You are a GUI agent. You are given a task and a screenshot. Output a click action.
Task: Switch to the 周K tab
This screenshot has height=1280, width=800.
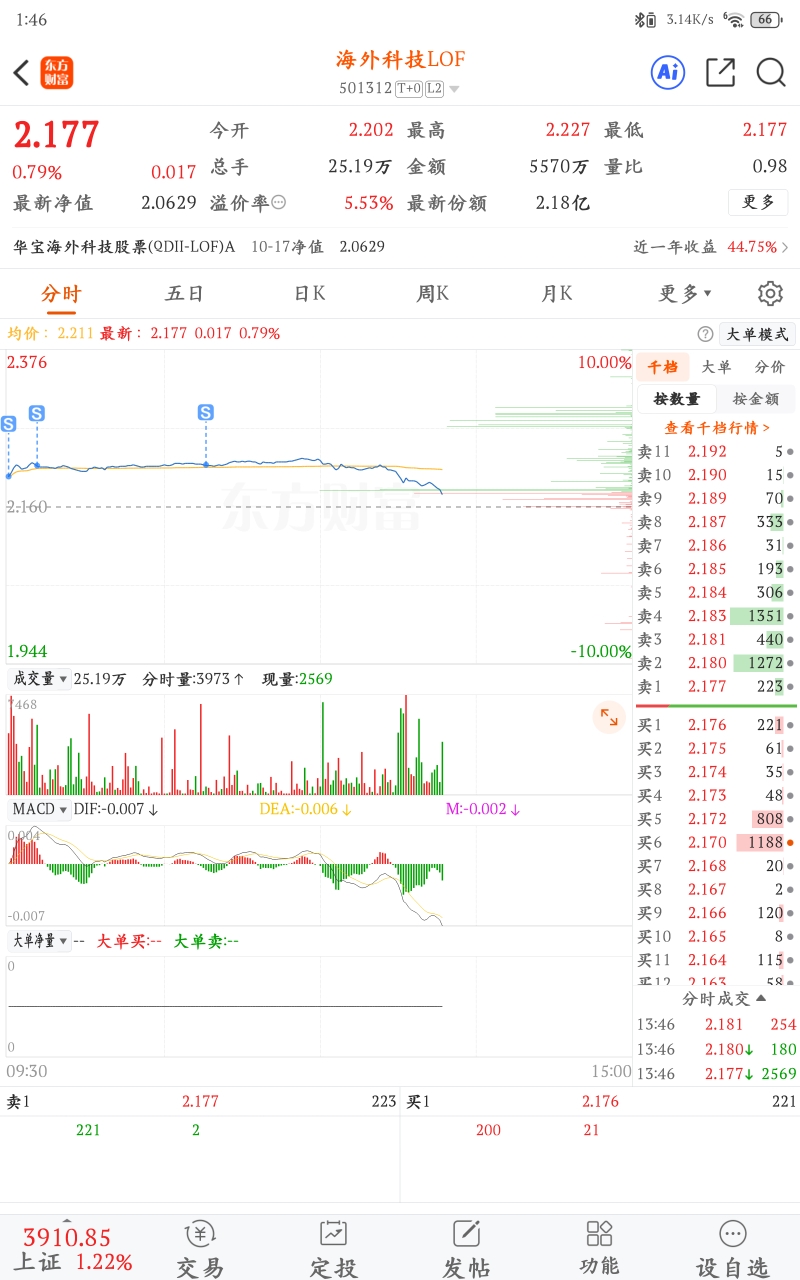432,293
